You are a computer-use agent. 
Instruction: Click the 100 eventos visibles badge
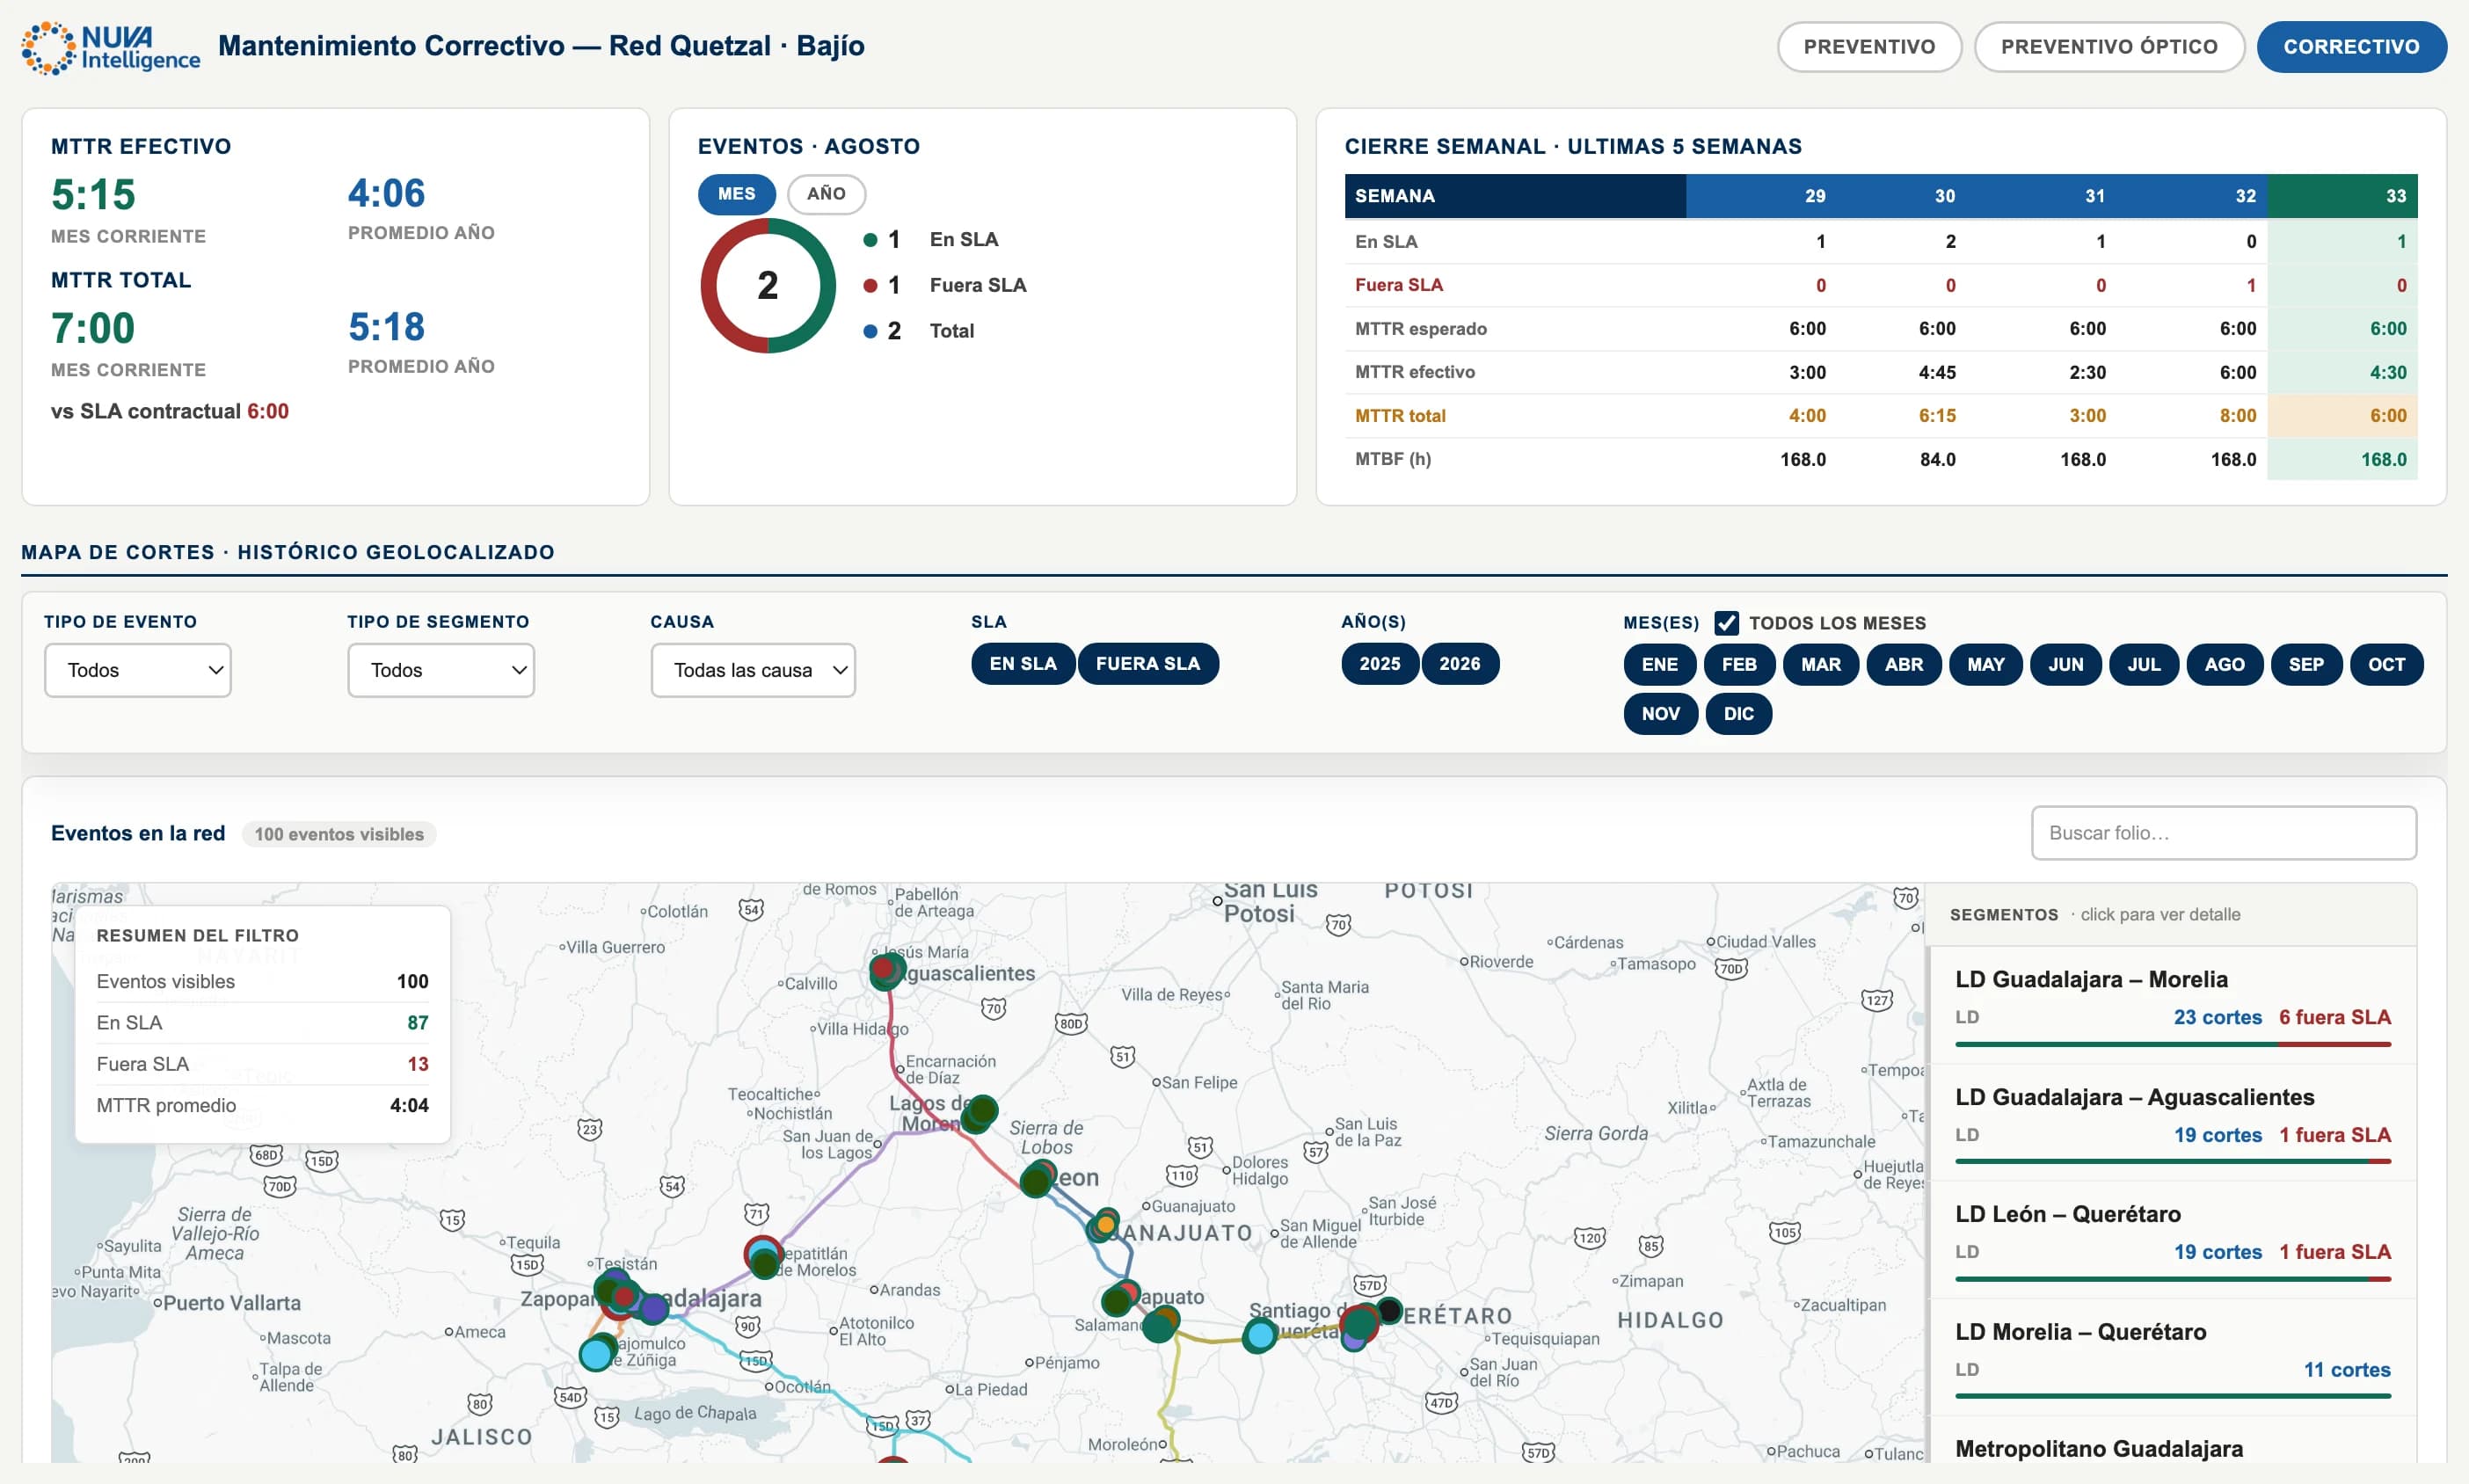tap(339, 834)
